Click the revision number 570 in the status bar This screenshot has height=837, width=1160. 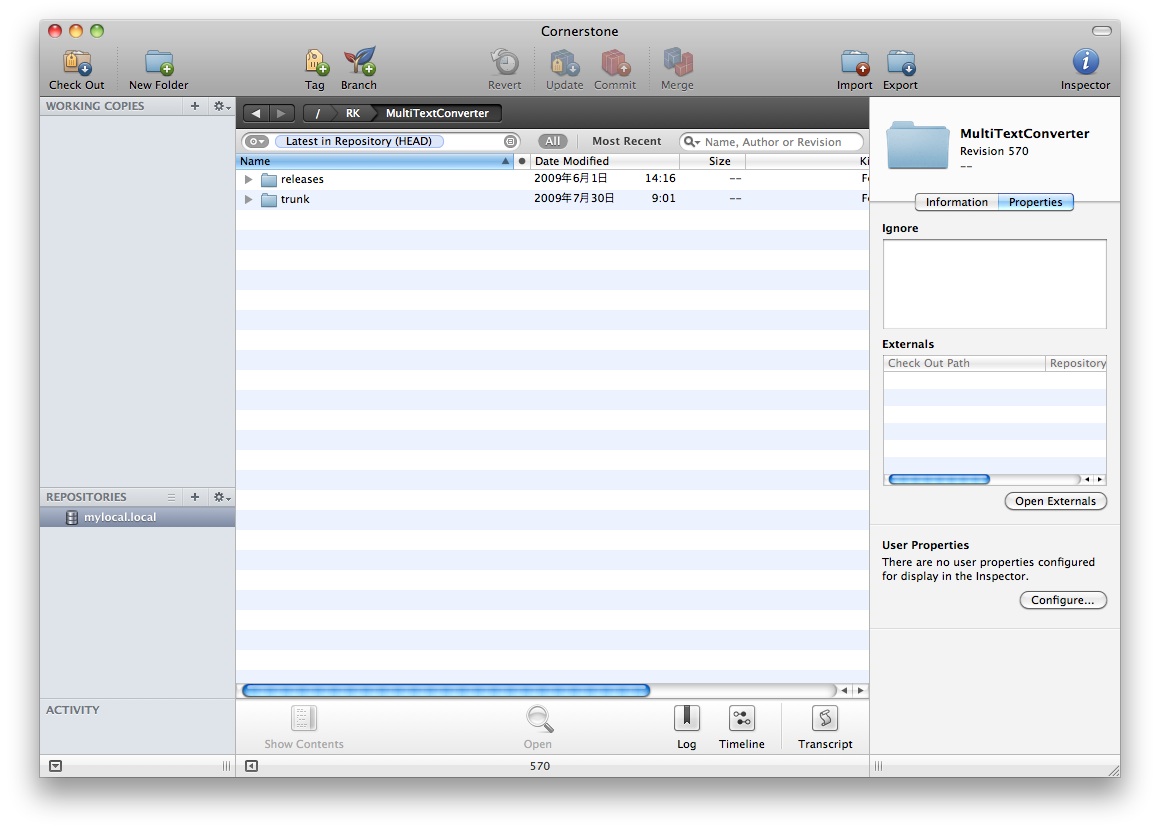coord(540,766)
